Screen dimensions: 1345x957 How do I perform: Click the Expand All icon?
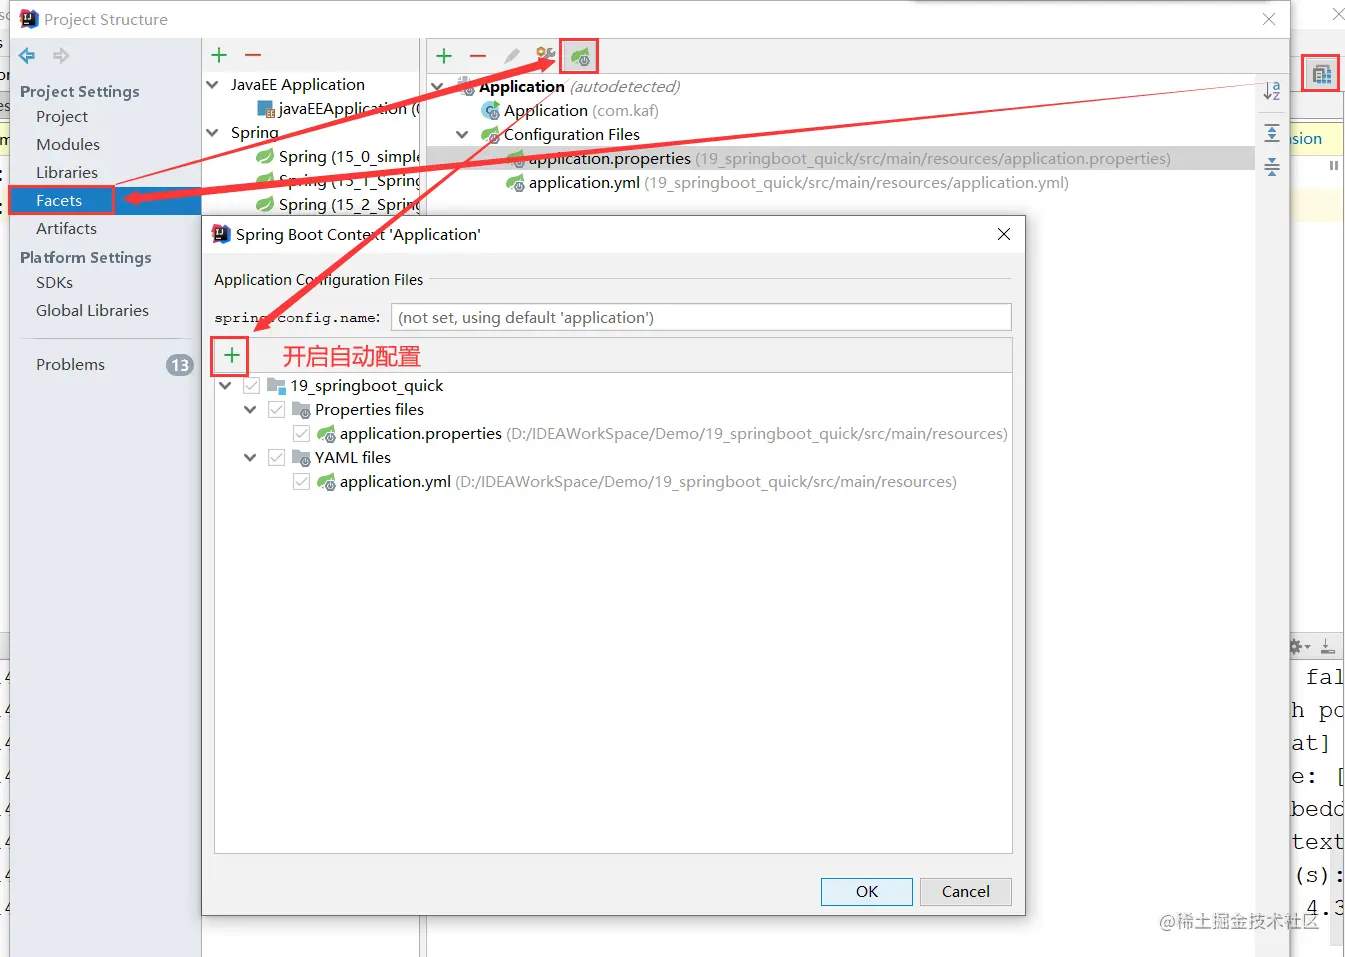coord(1272,133)
